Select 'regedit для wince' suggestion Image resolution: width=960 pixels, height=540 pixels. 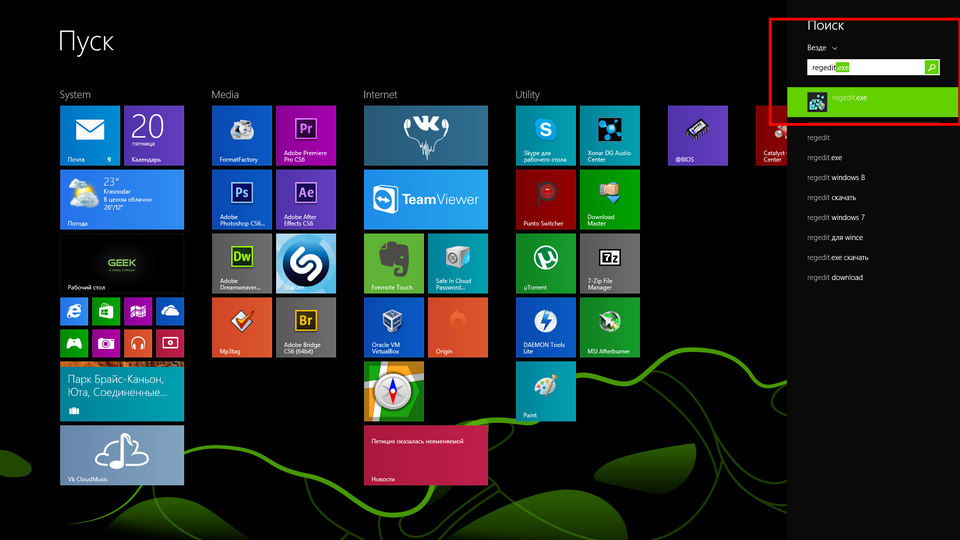[834, 238]
